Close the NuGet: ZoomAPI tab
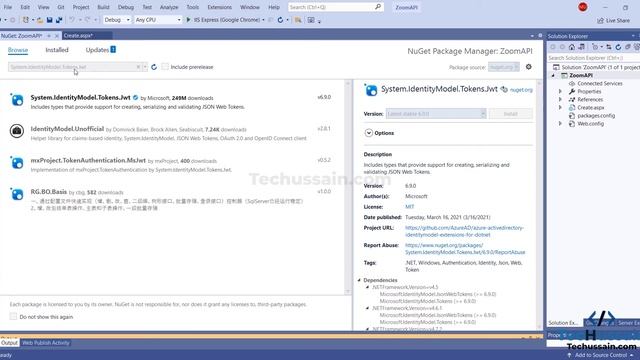 click(57, 36)
